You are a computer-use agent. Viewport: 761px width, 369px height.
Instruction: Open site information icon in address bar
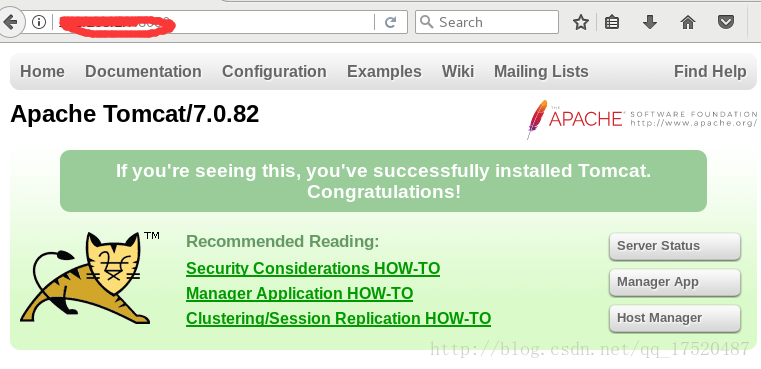(x=38, y=22)
